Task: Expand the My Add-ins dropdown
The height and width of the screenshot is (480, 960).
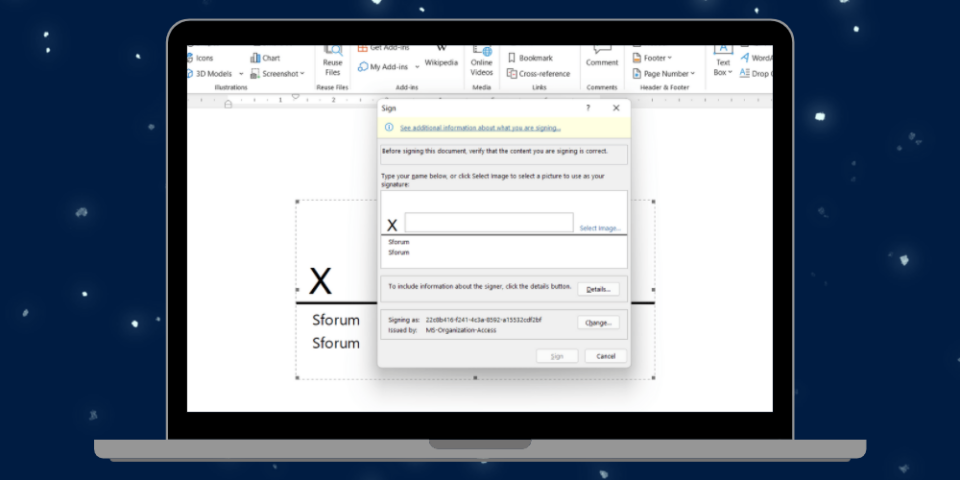Action: [x=417, y=67]
